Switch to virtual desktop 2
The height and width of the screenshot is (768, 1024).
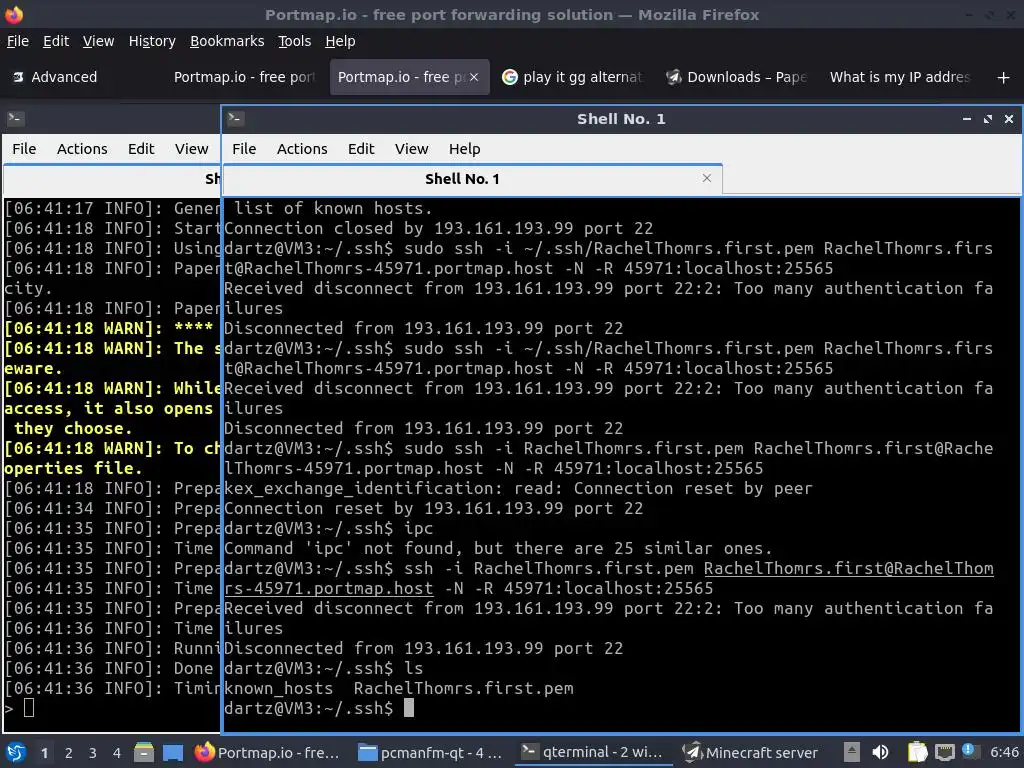[x=68, y=753]
